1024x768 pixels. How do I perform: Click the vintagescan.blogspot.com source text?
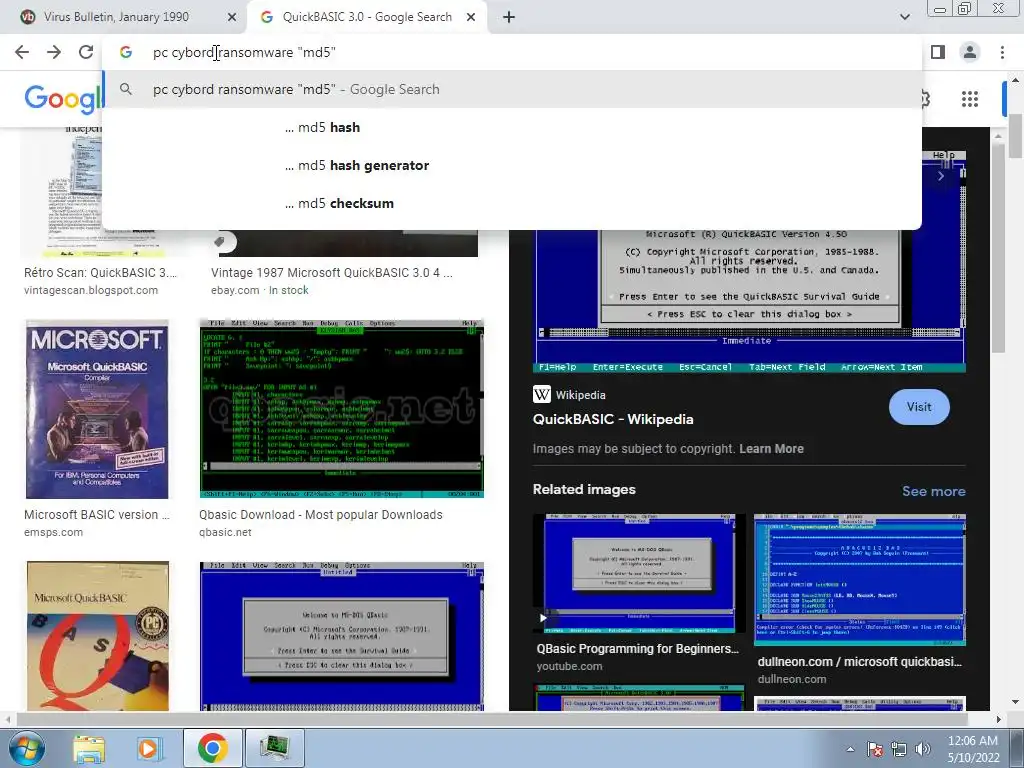point(91,290)
